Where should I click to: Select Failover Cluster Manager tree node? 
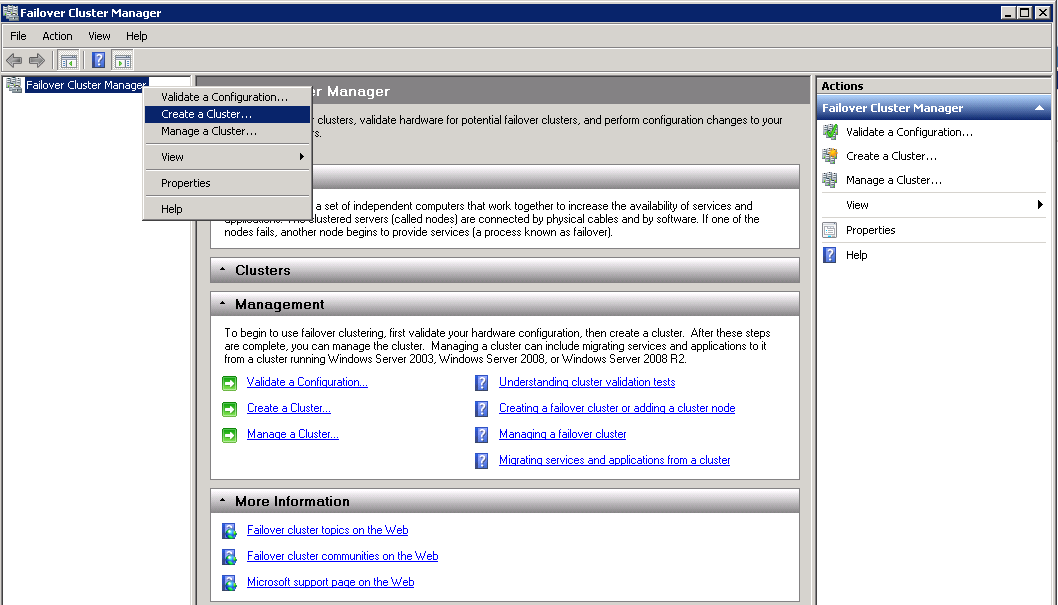(85, 85)
